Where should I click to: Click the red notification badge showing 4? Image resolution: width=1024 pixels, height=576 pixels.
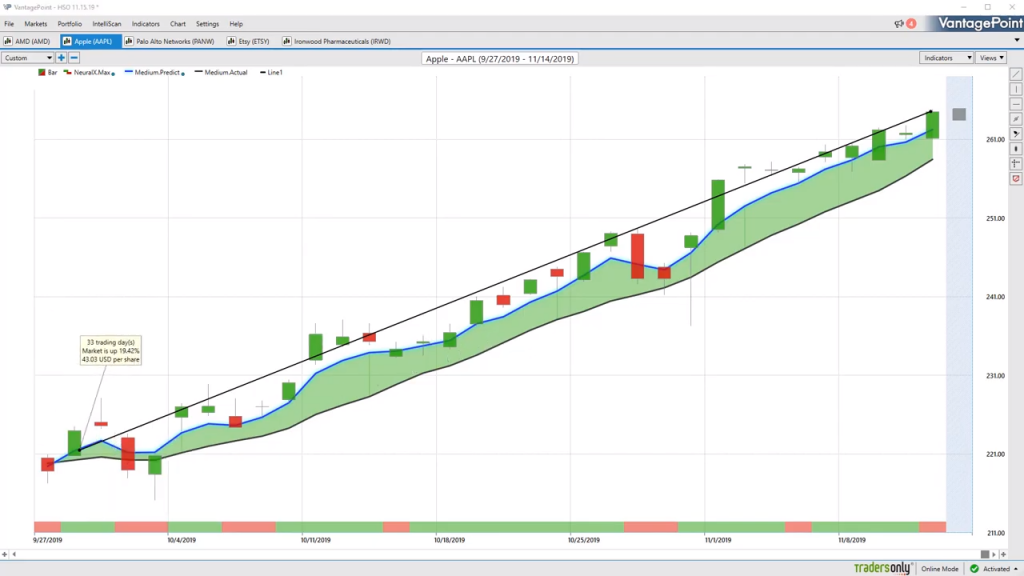click(911, 24)
